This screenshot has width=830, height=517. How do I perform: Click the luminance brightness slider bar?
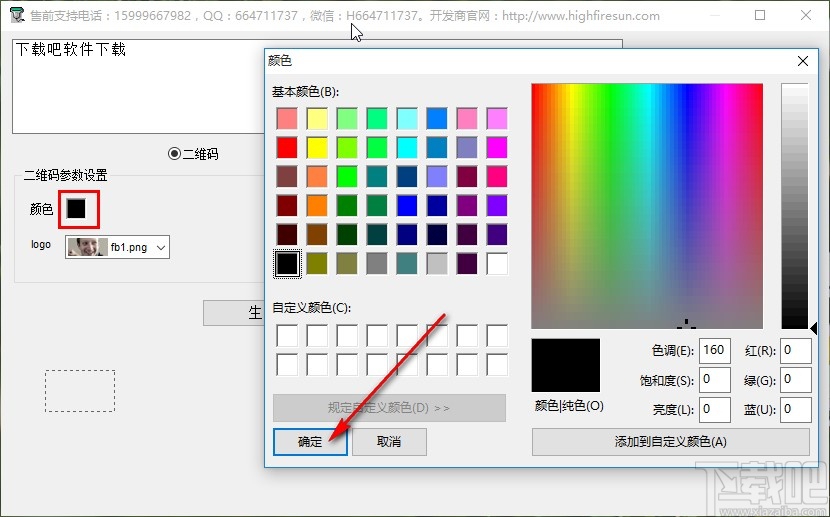click(795, 206)
